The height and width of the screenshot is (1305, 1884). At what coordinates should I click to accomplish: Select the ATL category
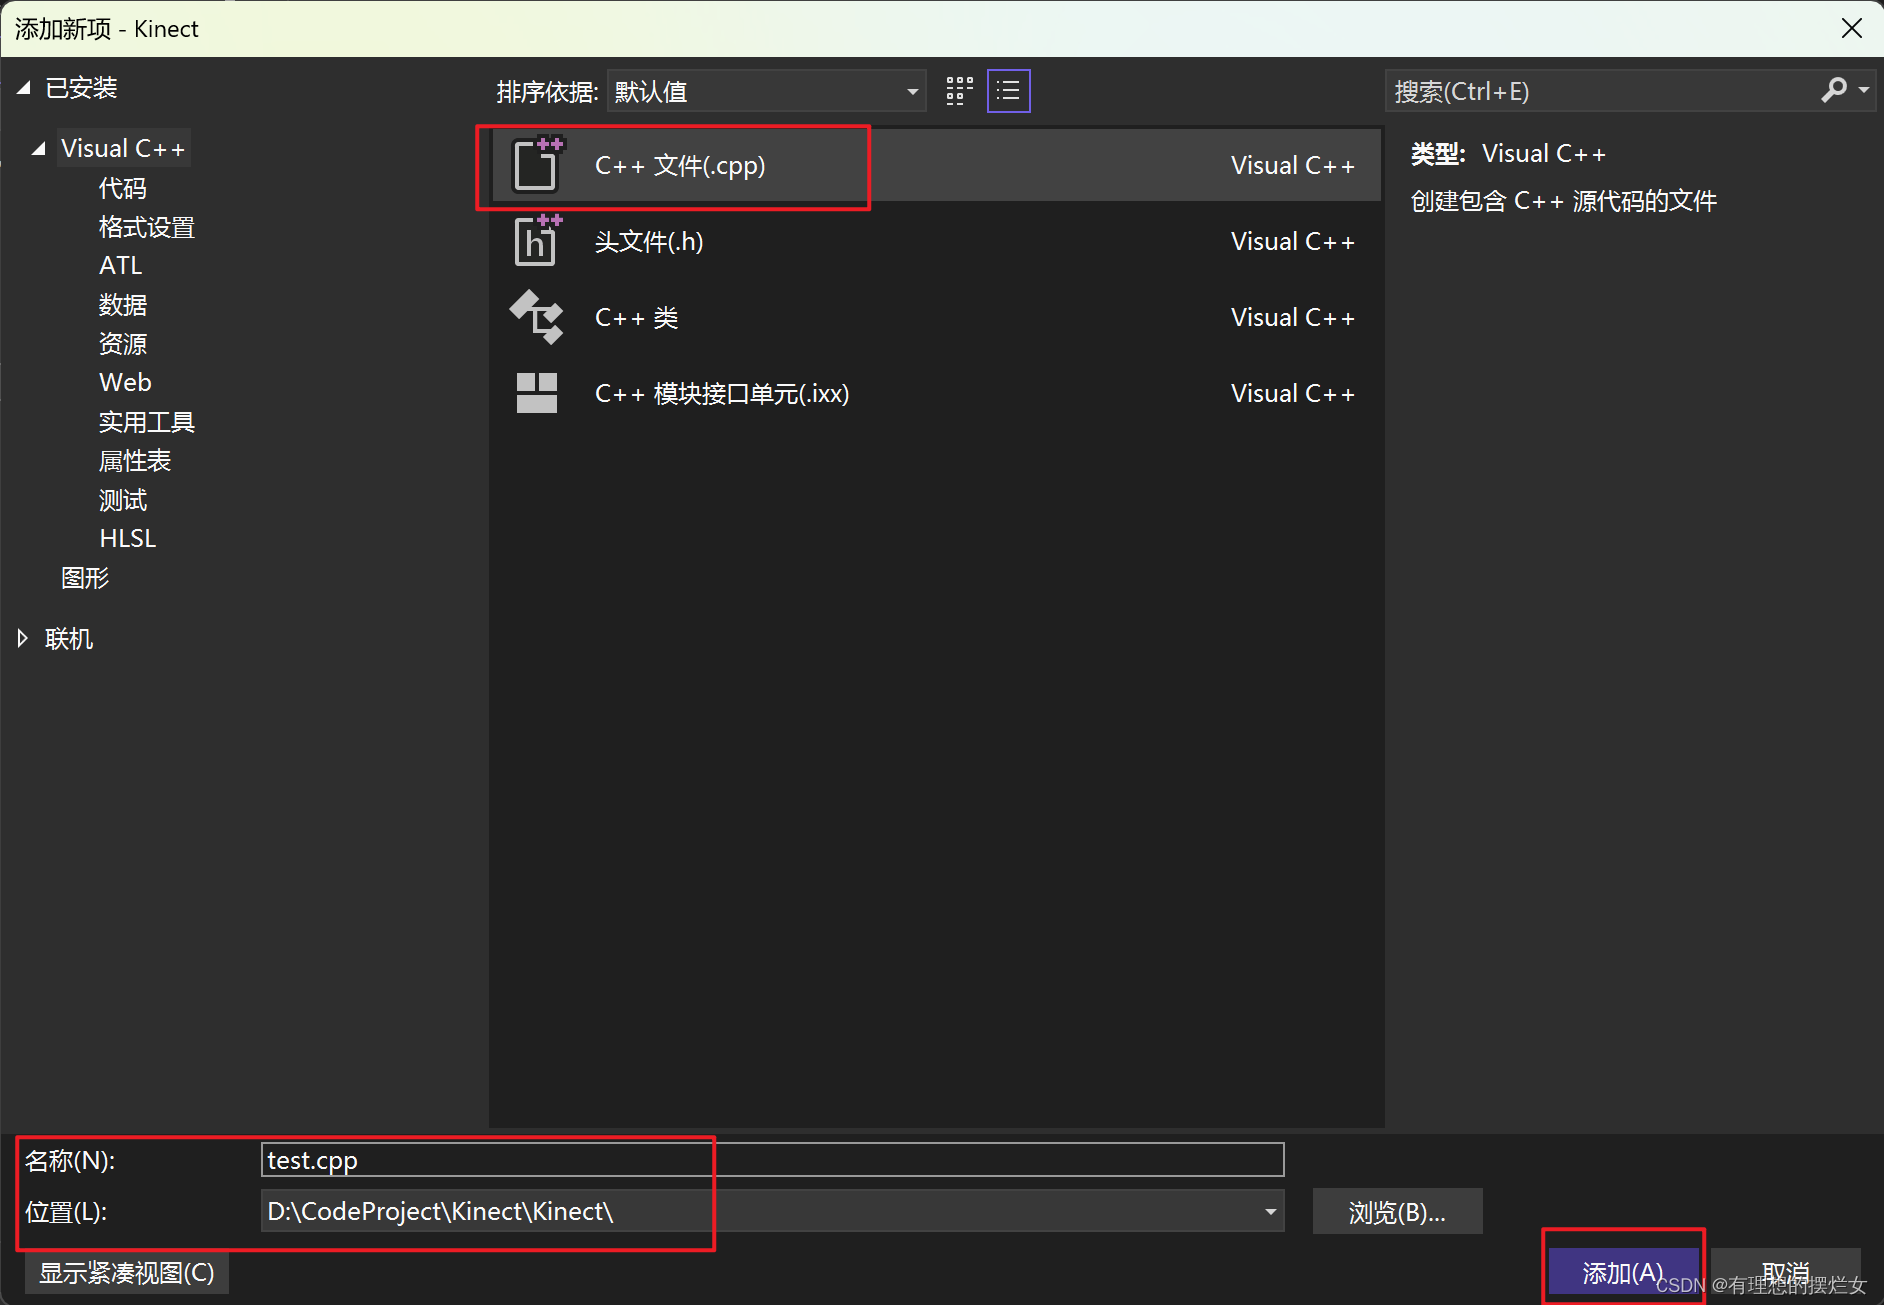(x=120, y=265)
